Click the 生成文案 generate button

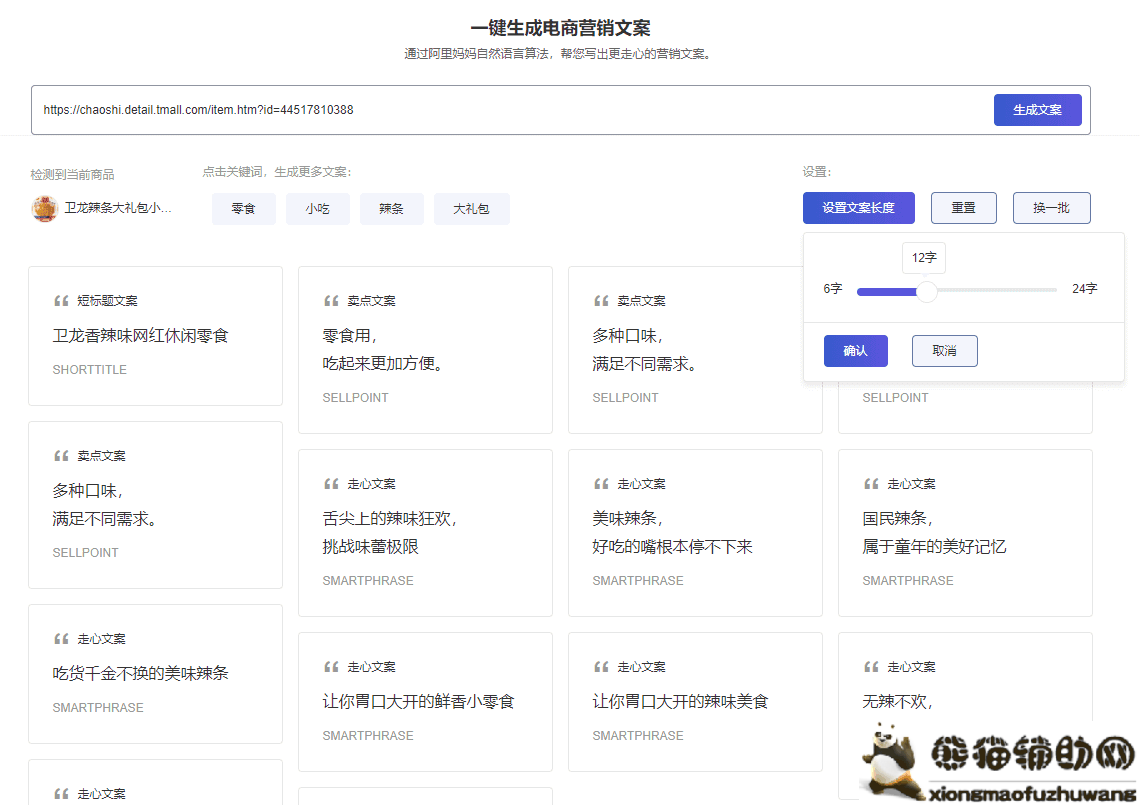coord(1037,110)
